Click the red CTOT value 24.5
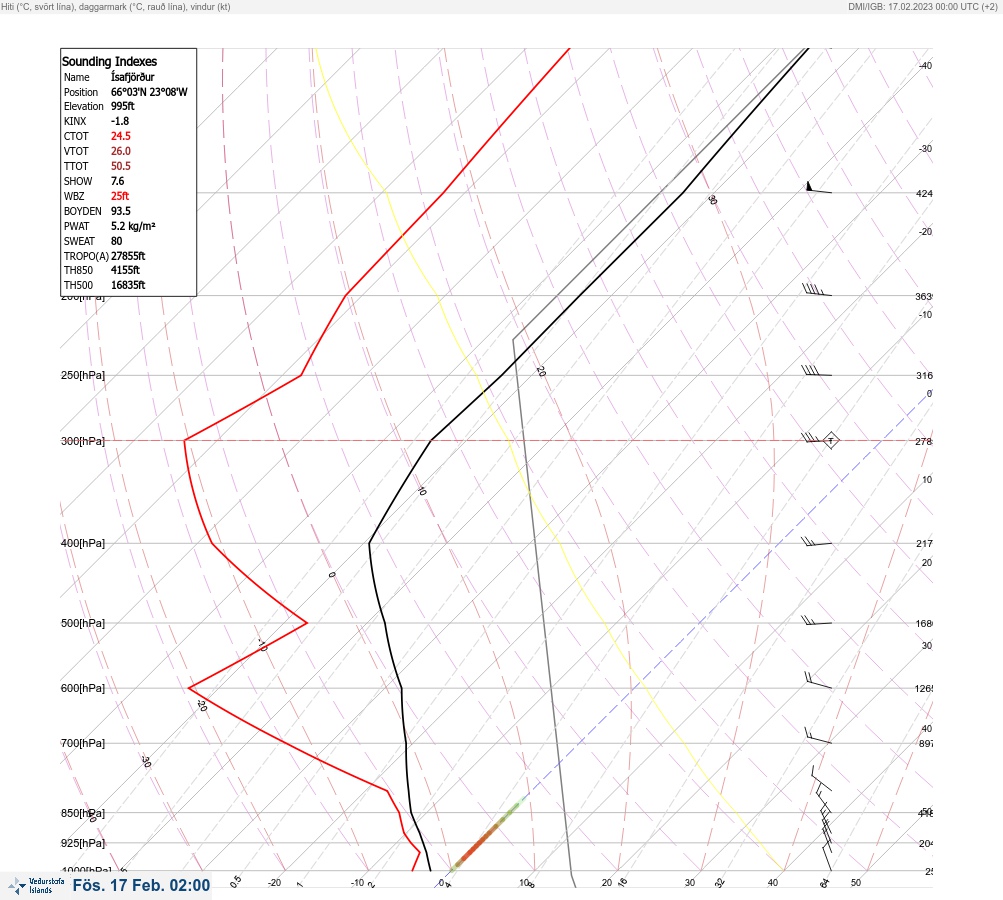 tap(120, 136)
